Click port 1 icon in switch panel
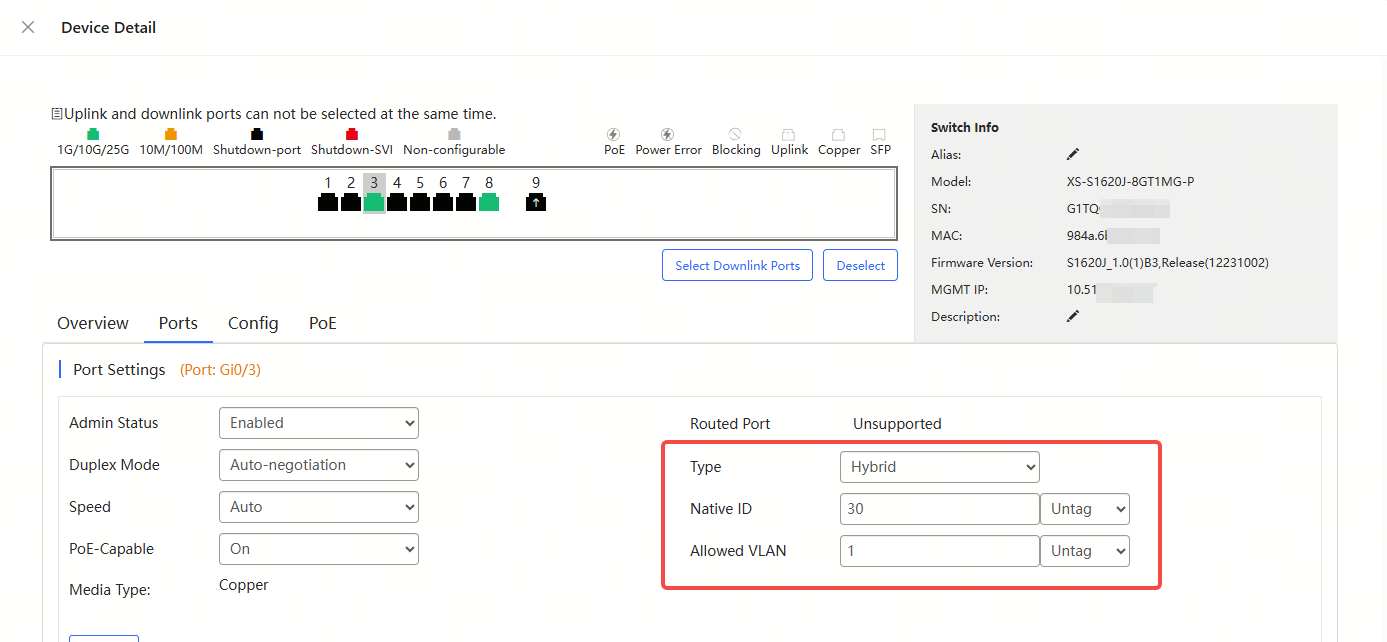1387x642 pixels. point(328,202)
